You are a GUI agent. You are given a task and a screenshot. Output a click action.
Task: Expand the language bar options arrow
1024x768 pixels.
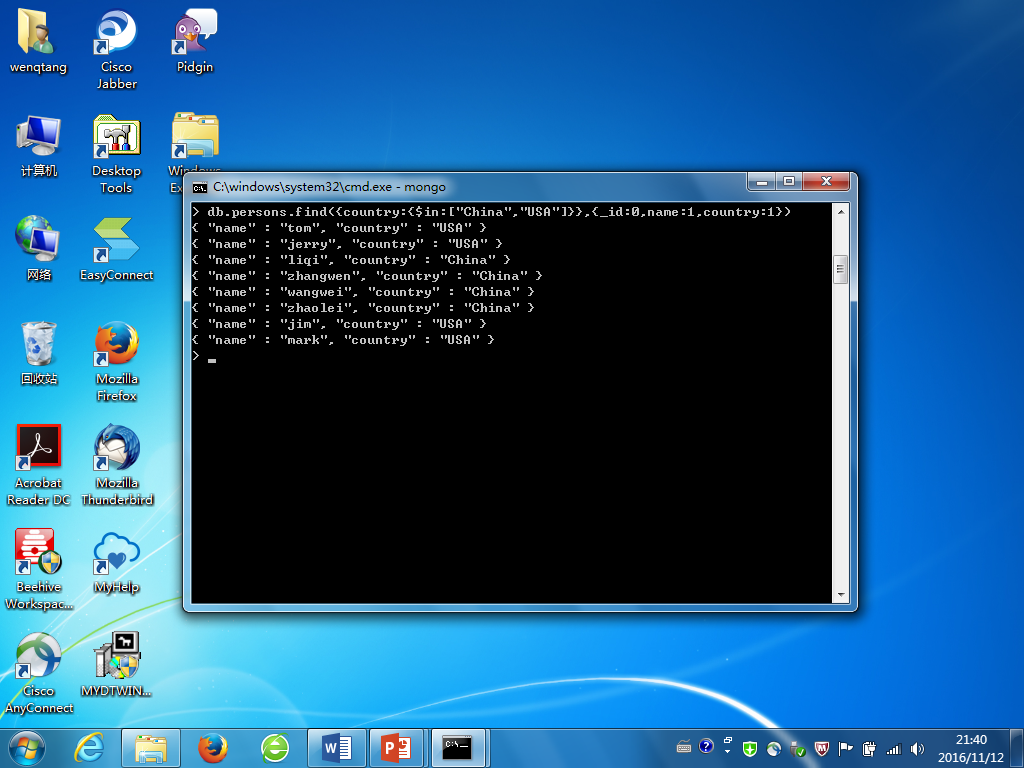(727, 751)
